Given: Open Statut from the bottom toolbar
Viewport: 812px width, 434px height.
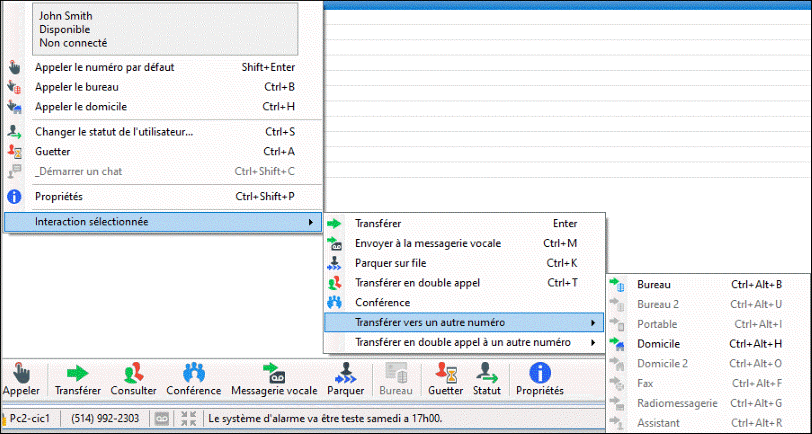Looking at the screenshot, I should click(487, 379).
